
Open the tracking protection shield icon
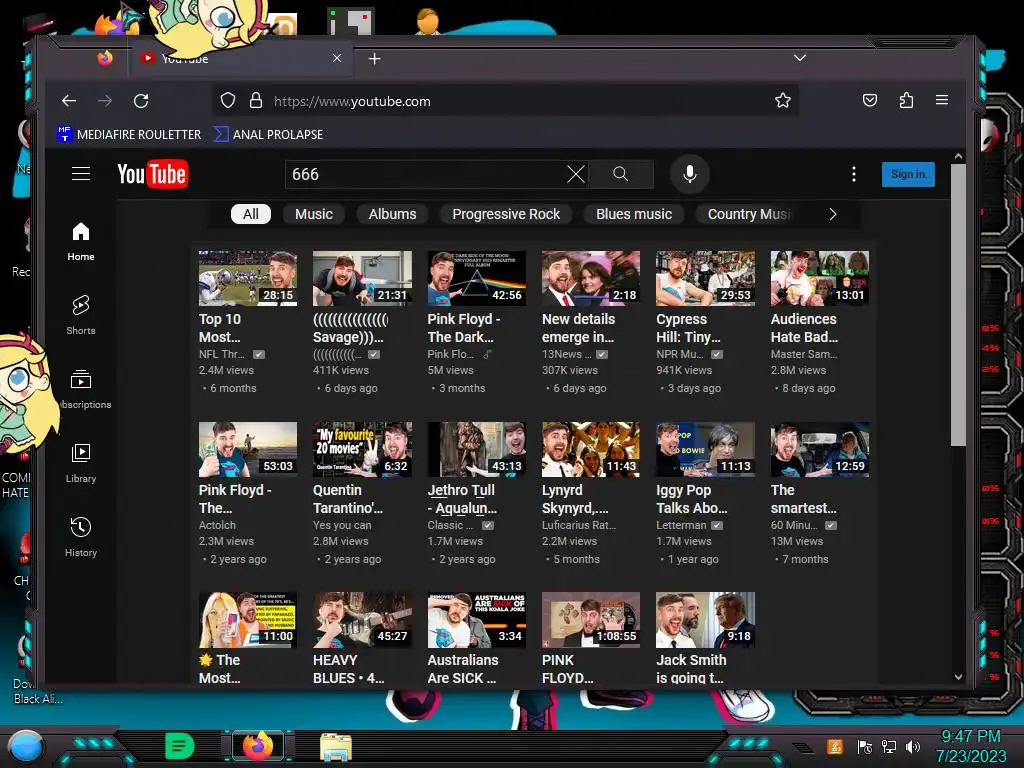[x=227, y=101]
